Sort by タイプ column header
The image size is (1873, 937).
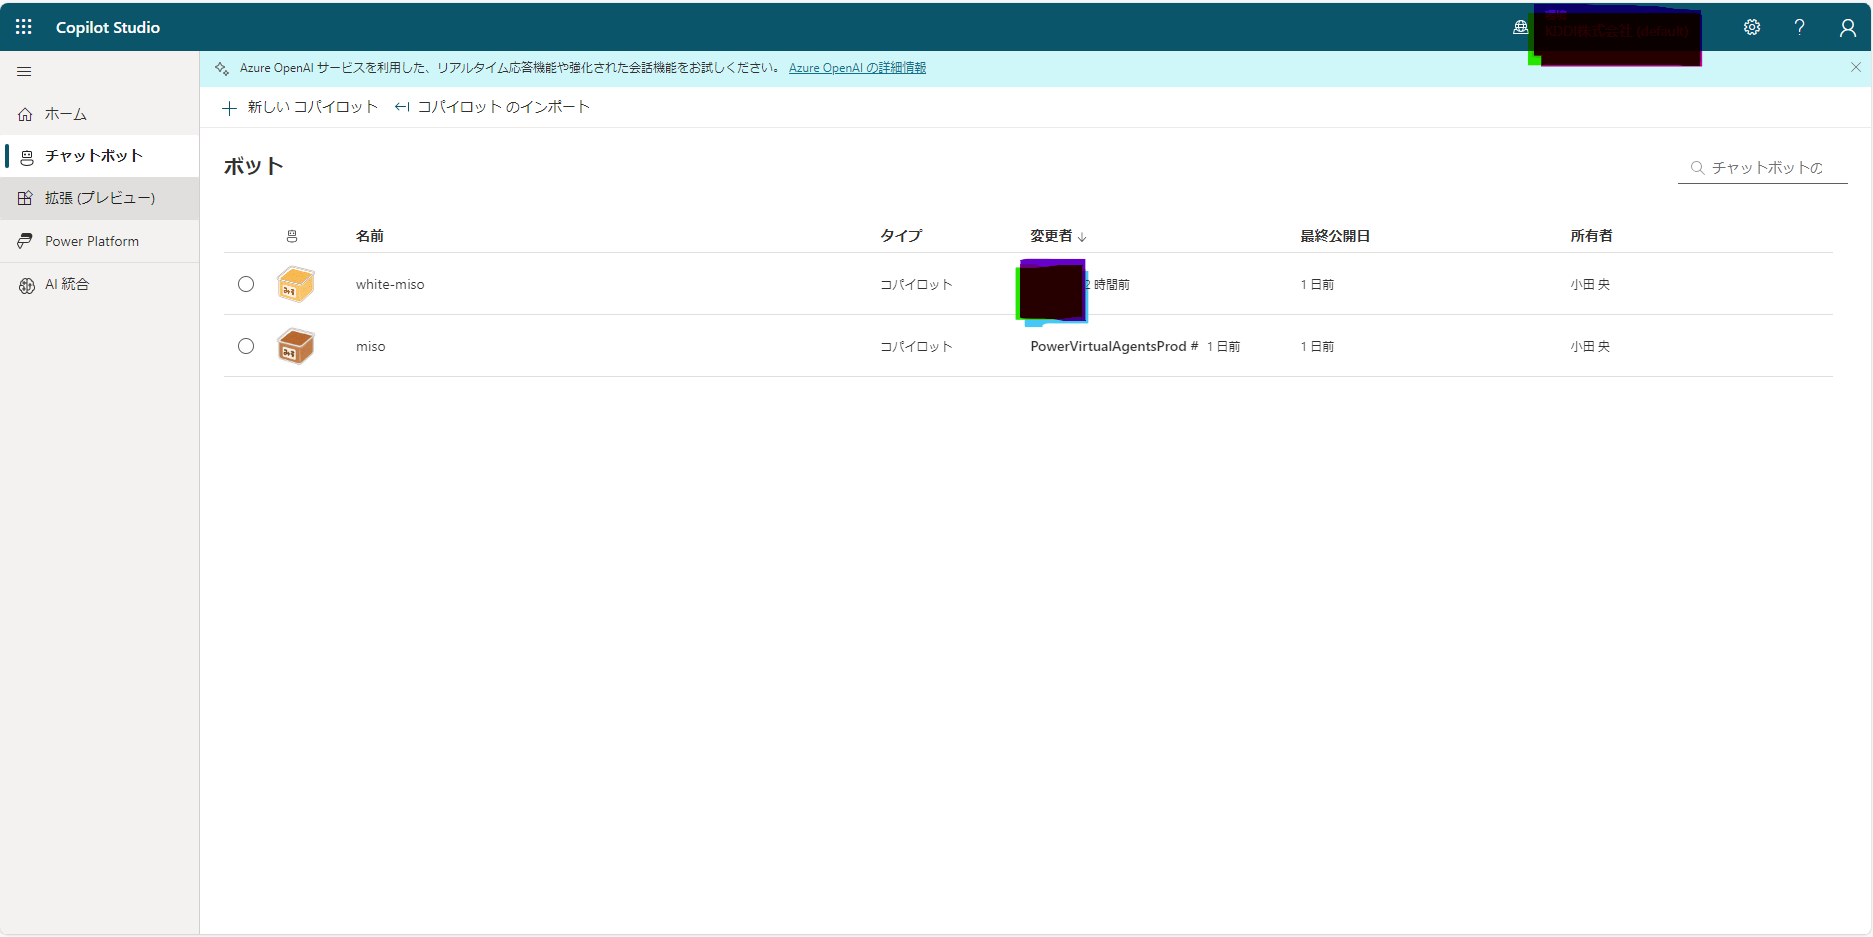[901, 236]
